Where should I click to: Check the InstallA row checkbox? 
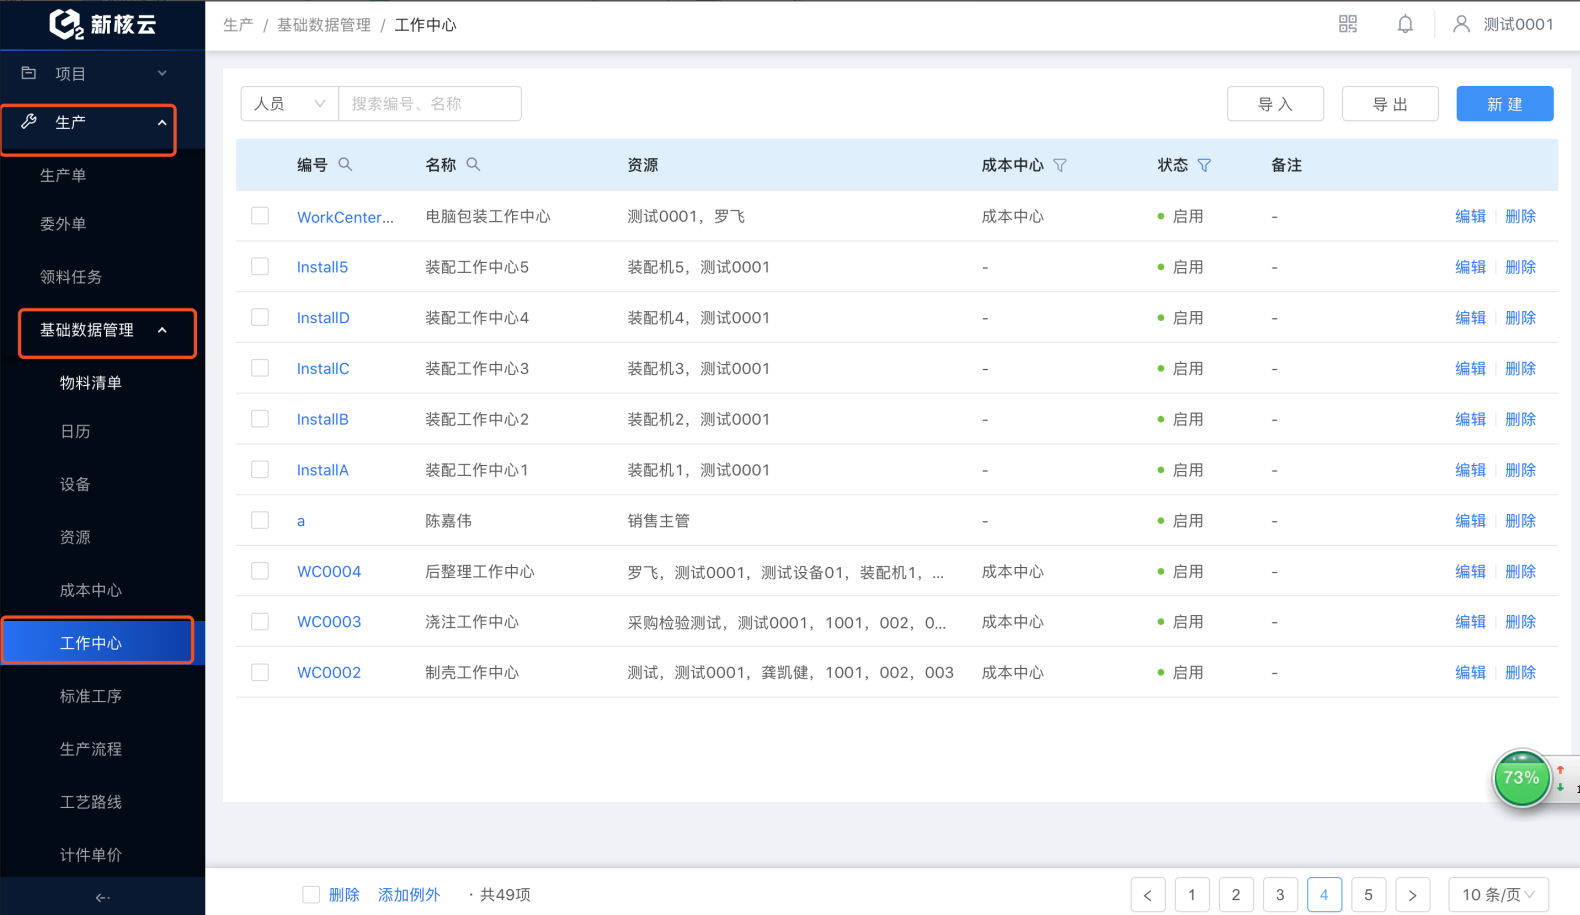[x=260, y=469]
